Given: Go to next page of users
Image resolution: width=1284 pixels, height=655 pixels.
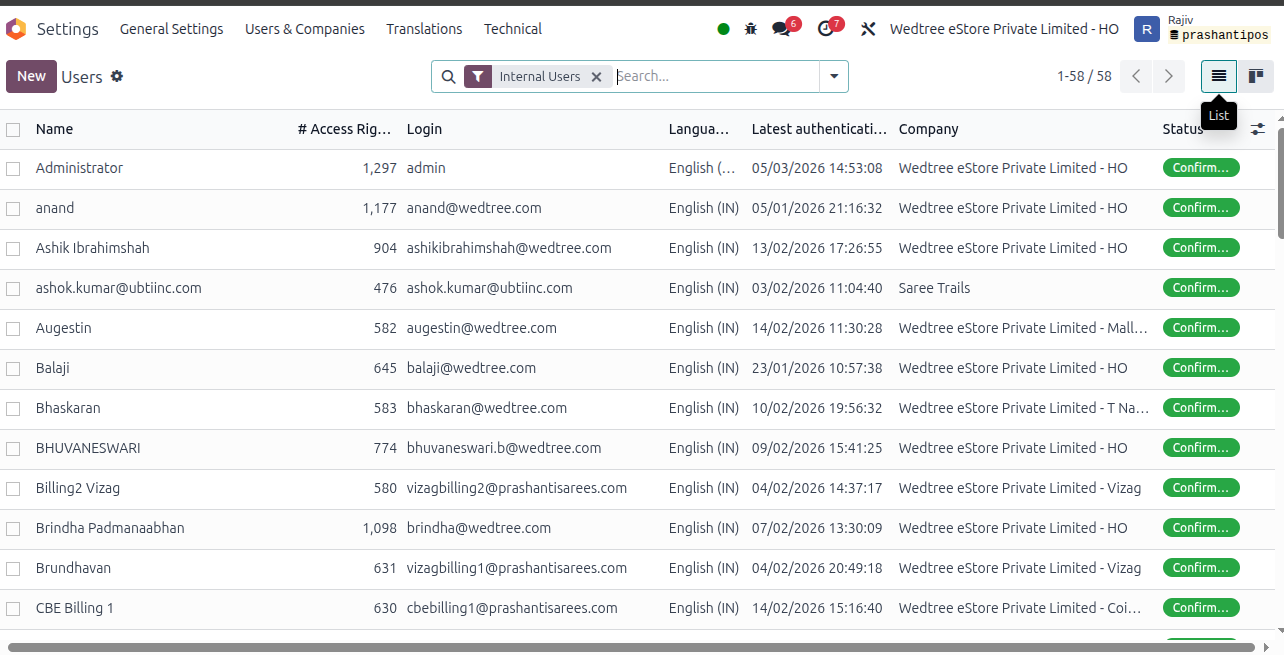Looking at the screenshot, I should click(x=1168, y=76).
